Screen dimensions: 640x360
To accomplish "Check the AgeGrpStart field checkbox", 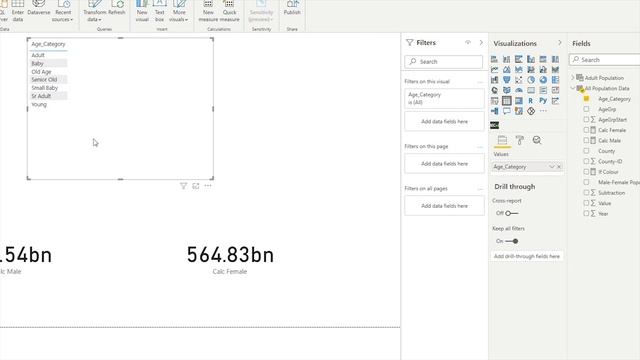I will [587, 119].
